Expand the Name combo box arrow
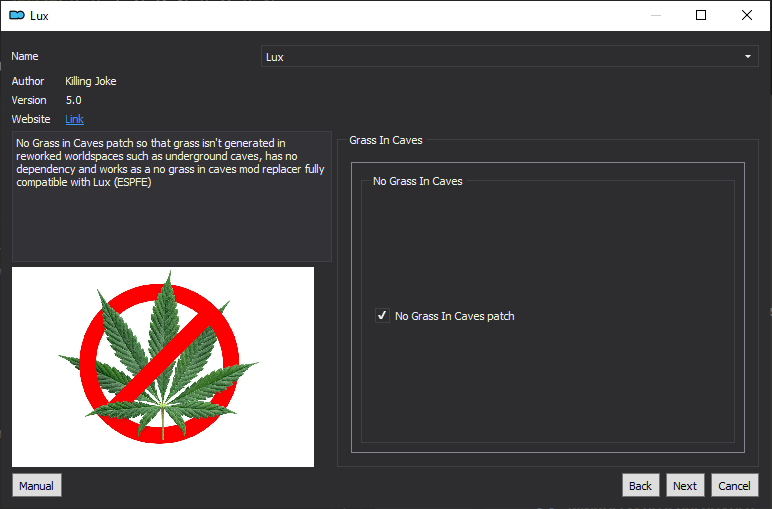The image size is (772, 509). click(x=747, y=57)
